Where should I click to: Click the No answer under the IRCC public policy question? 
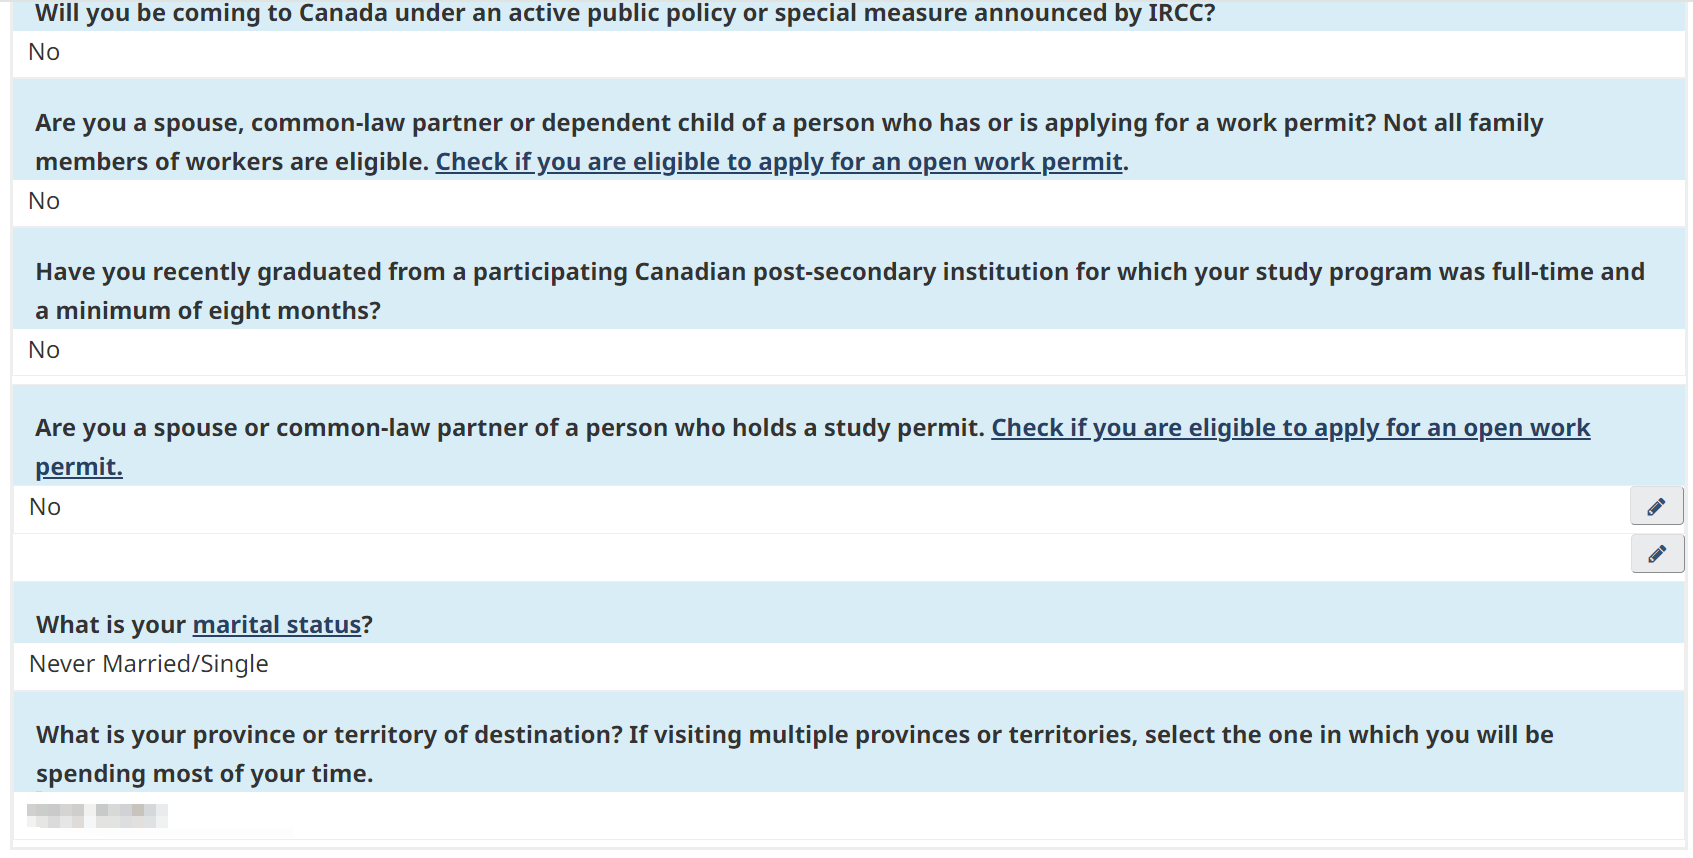point(44,52)
